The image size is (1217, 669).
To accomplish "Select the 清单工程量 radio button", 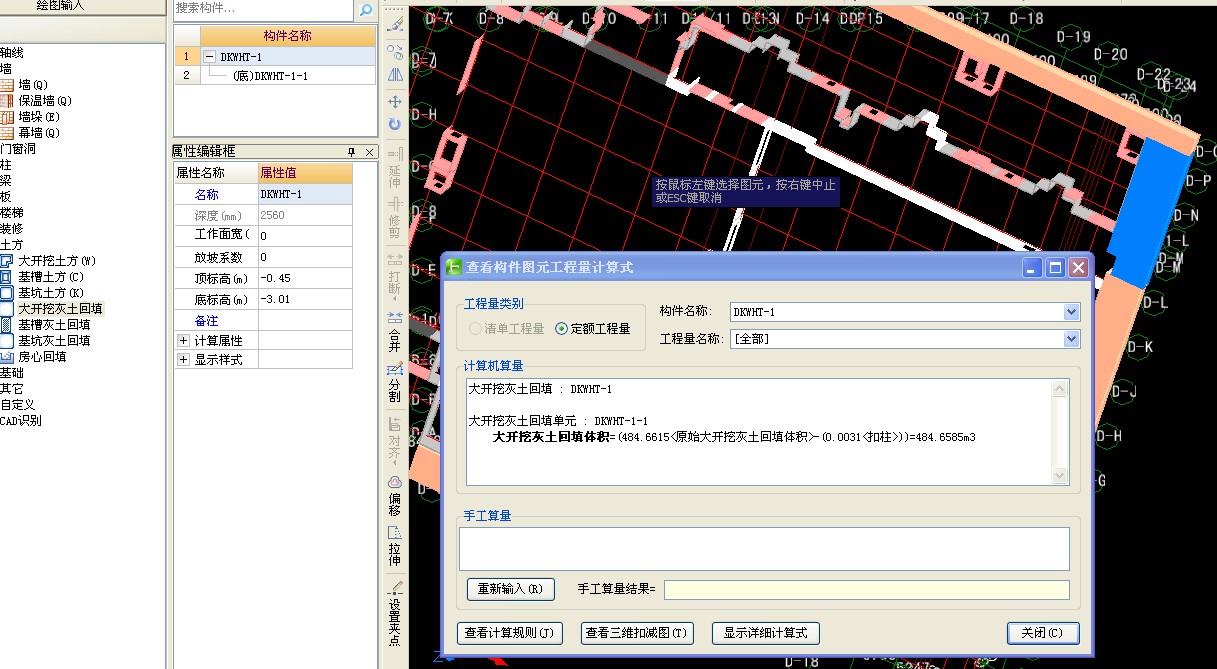I will (x=475, y=328).
